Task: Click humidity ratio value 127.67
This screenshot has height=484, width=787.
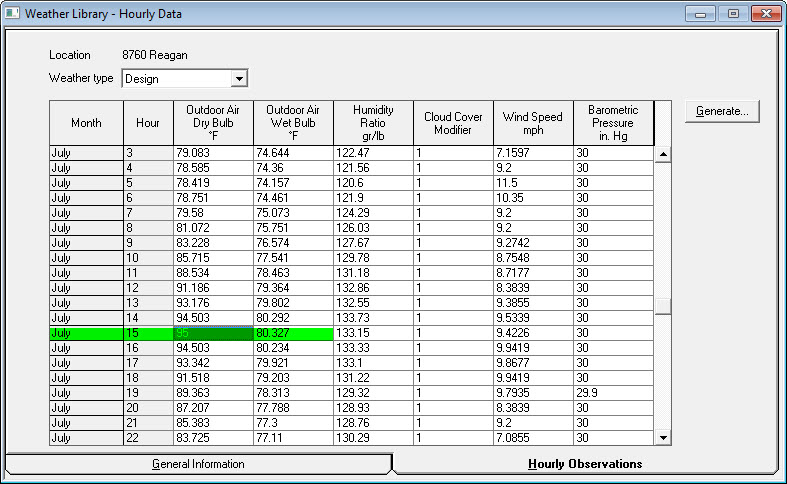Action: tap(373, 243)
